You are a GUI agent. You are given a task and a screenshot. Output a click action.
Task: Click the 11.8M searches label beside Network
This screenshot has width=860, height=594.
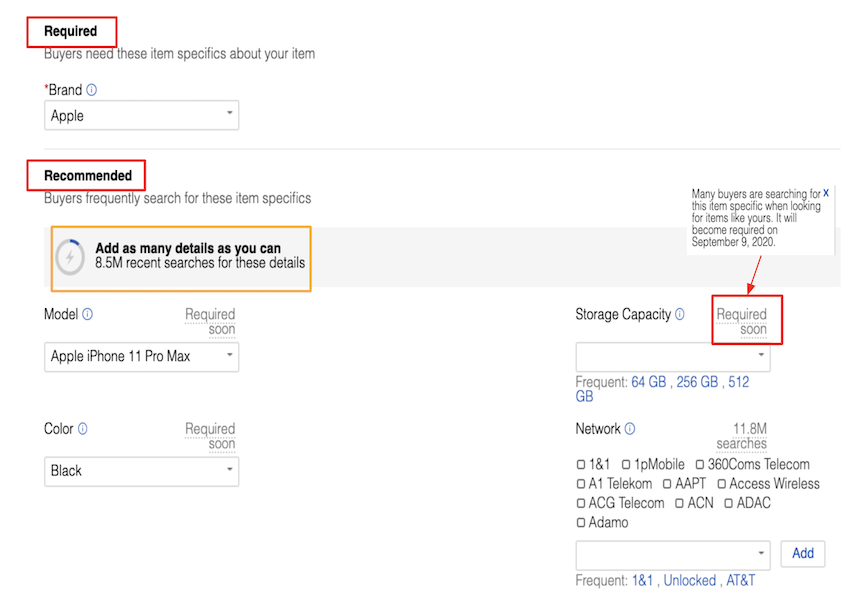(742, 436)
